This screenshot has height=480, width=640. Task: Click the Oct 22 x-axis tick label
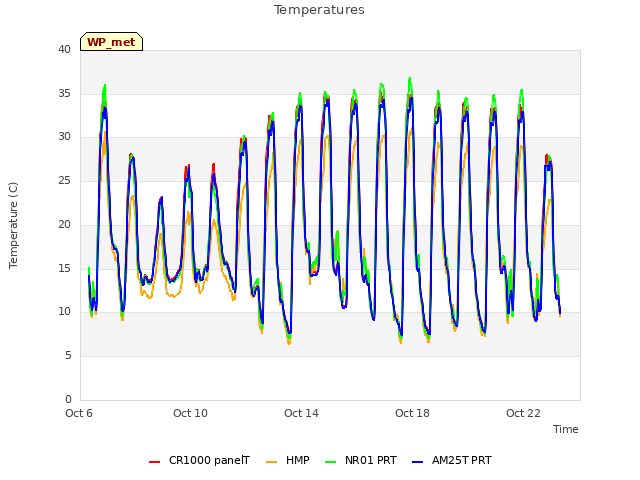pyautogui.click(x=523, y=413)
